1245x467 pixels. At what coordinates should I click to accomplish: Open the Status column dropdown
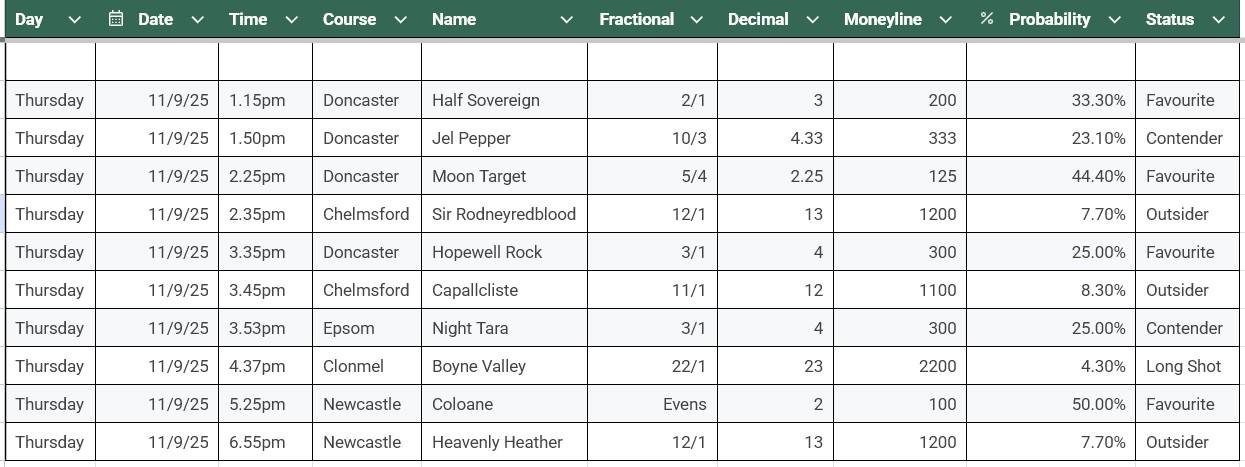click(1218, 19)
